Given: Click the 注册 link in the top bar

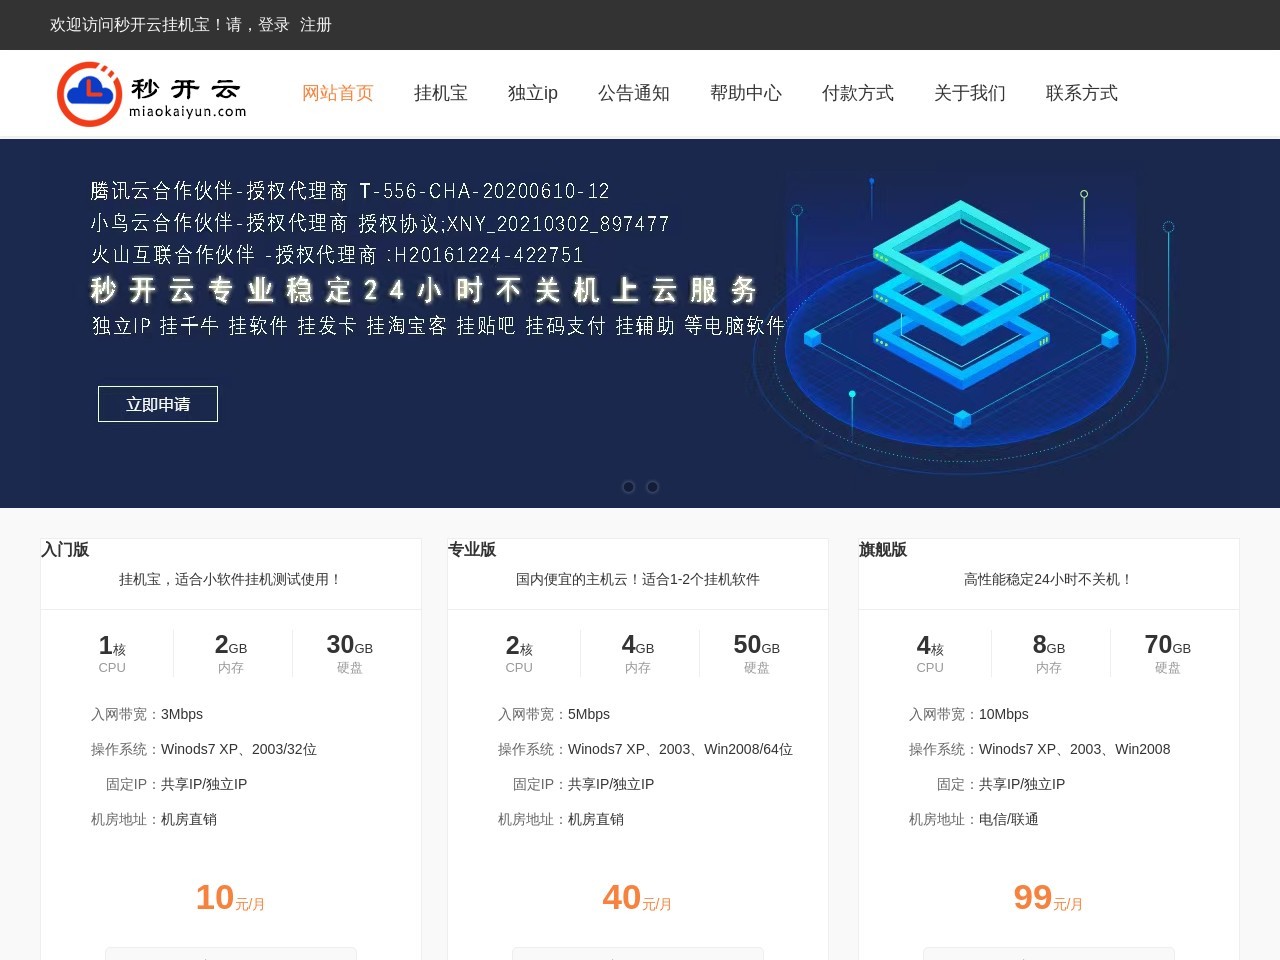Looking at the screenshot, I should pos(316,25).
